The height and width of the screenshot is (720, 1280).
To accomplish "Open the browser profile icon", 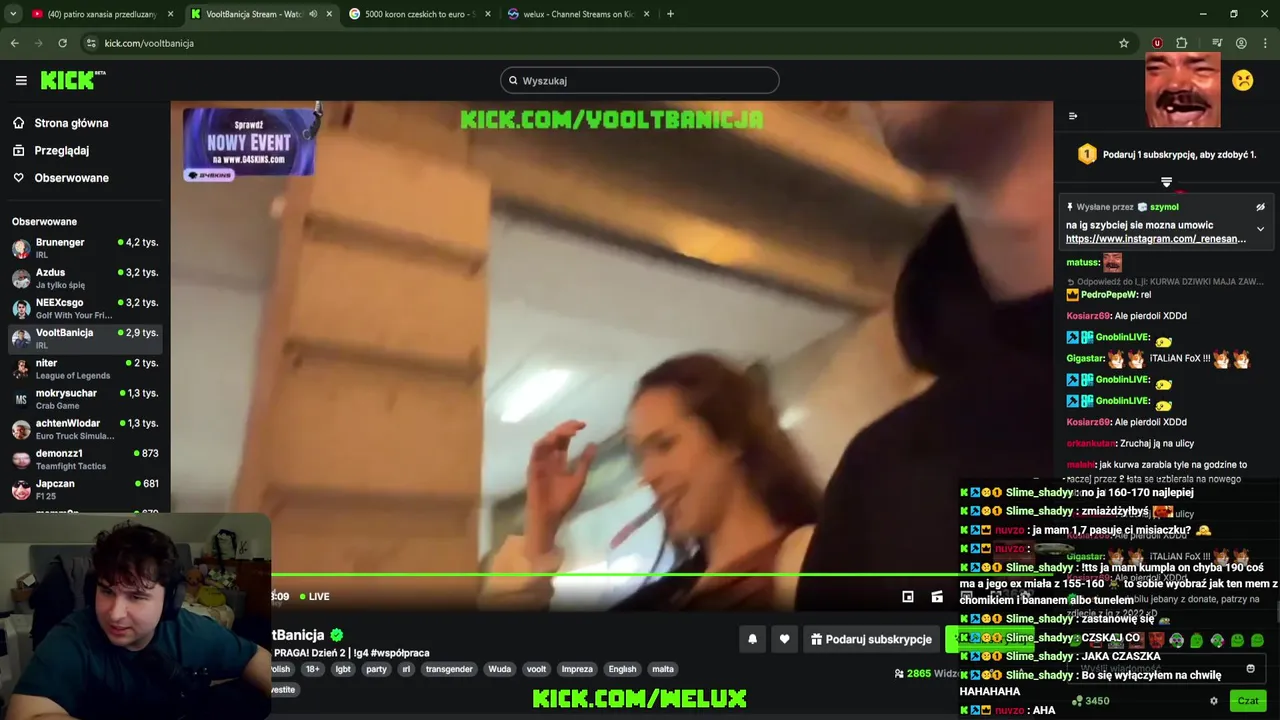I will pos(1241,43).
